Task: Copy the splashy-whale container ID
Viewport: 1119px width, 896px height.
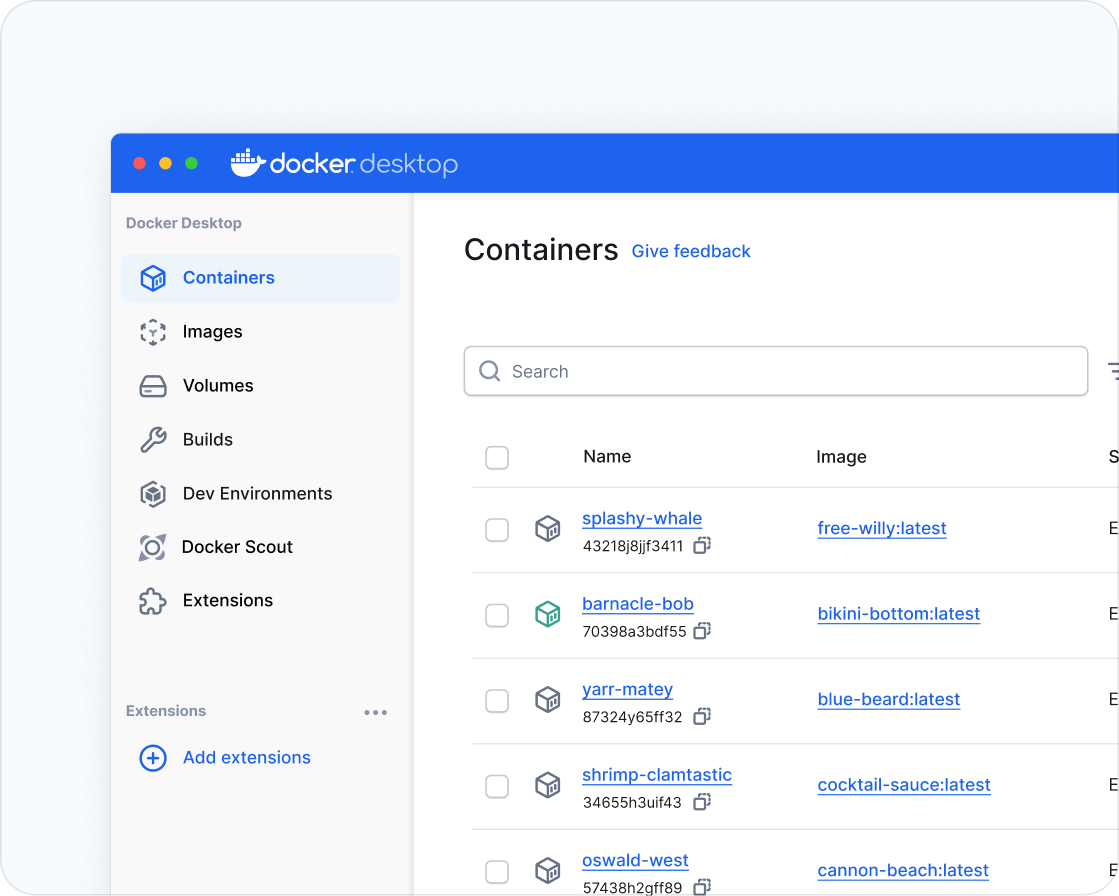Action: coord(702,546)
